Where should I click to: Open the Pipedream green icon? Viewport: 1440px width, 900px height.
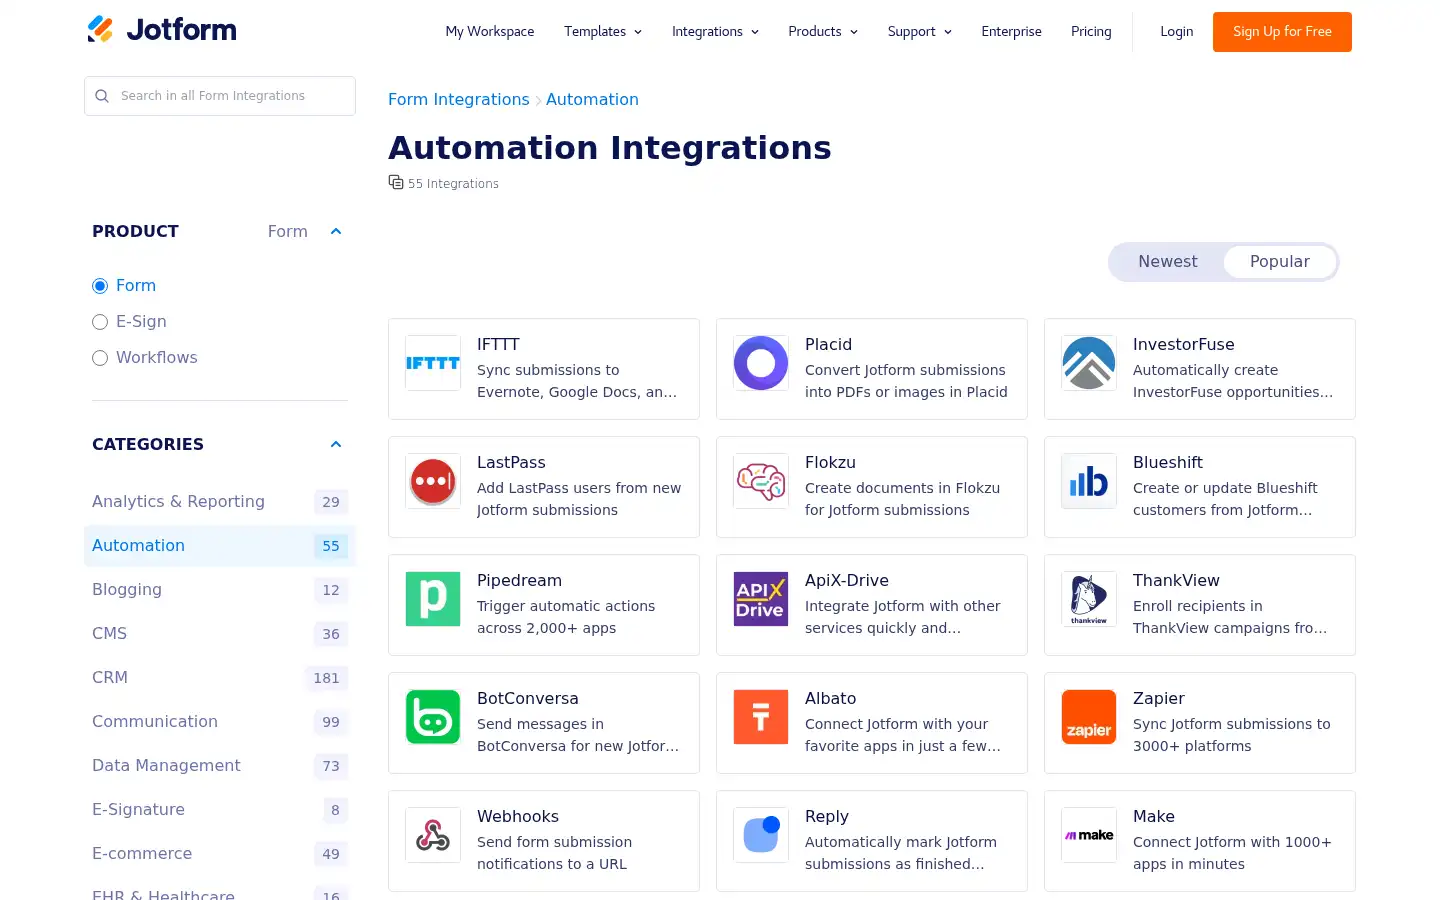coord(433,599)
